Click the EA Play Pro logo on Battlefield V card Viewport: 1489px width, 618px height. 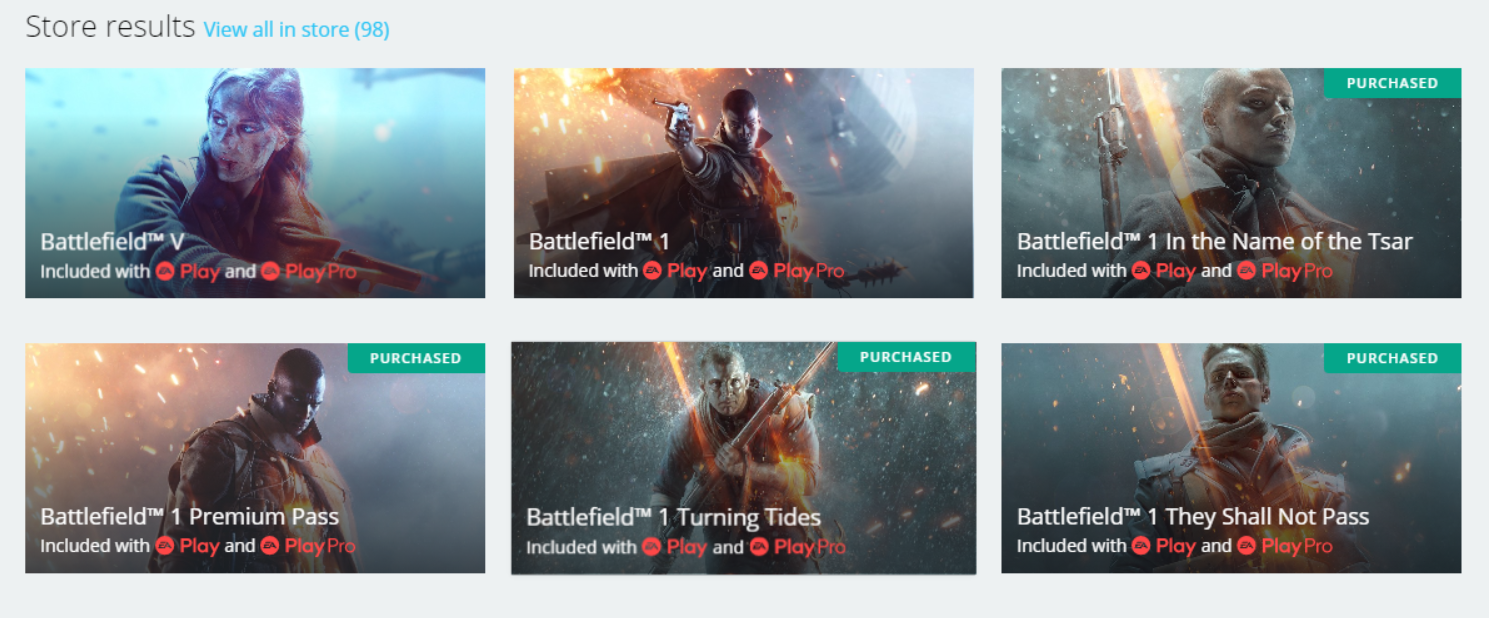(x=308, y=271)
